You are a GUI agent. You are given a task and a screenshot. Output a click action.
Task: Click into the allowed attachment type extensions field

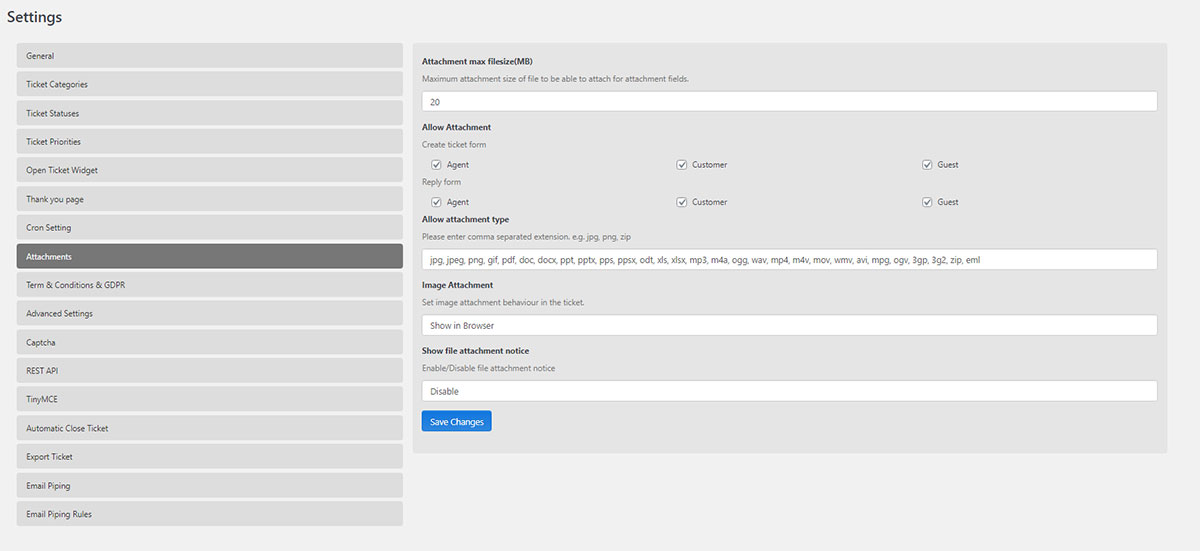click(789, 259)
